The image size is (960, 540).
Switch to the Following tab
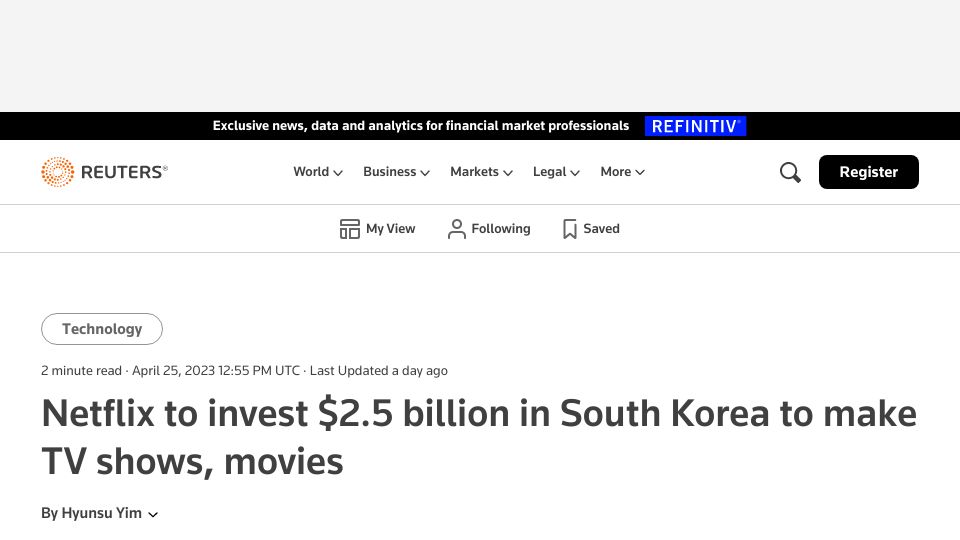point(489,229)
